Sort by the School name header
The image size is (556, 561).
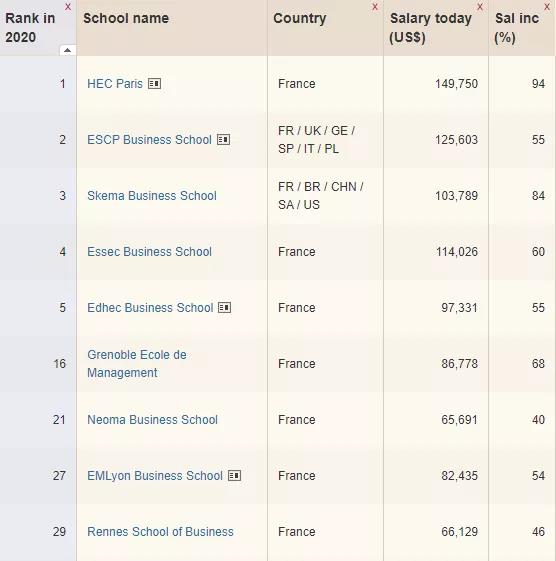pyautogui.click(x=126, y=18)
